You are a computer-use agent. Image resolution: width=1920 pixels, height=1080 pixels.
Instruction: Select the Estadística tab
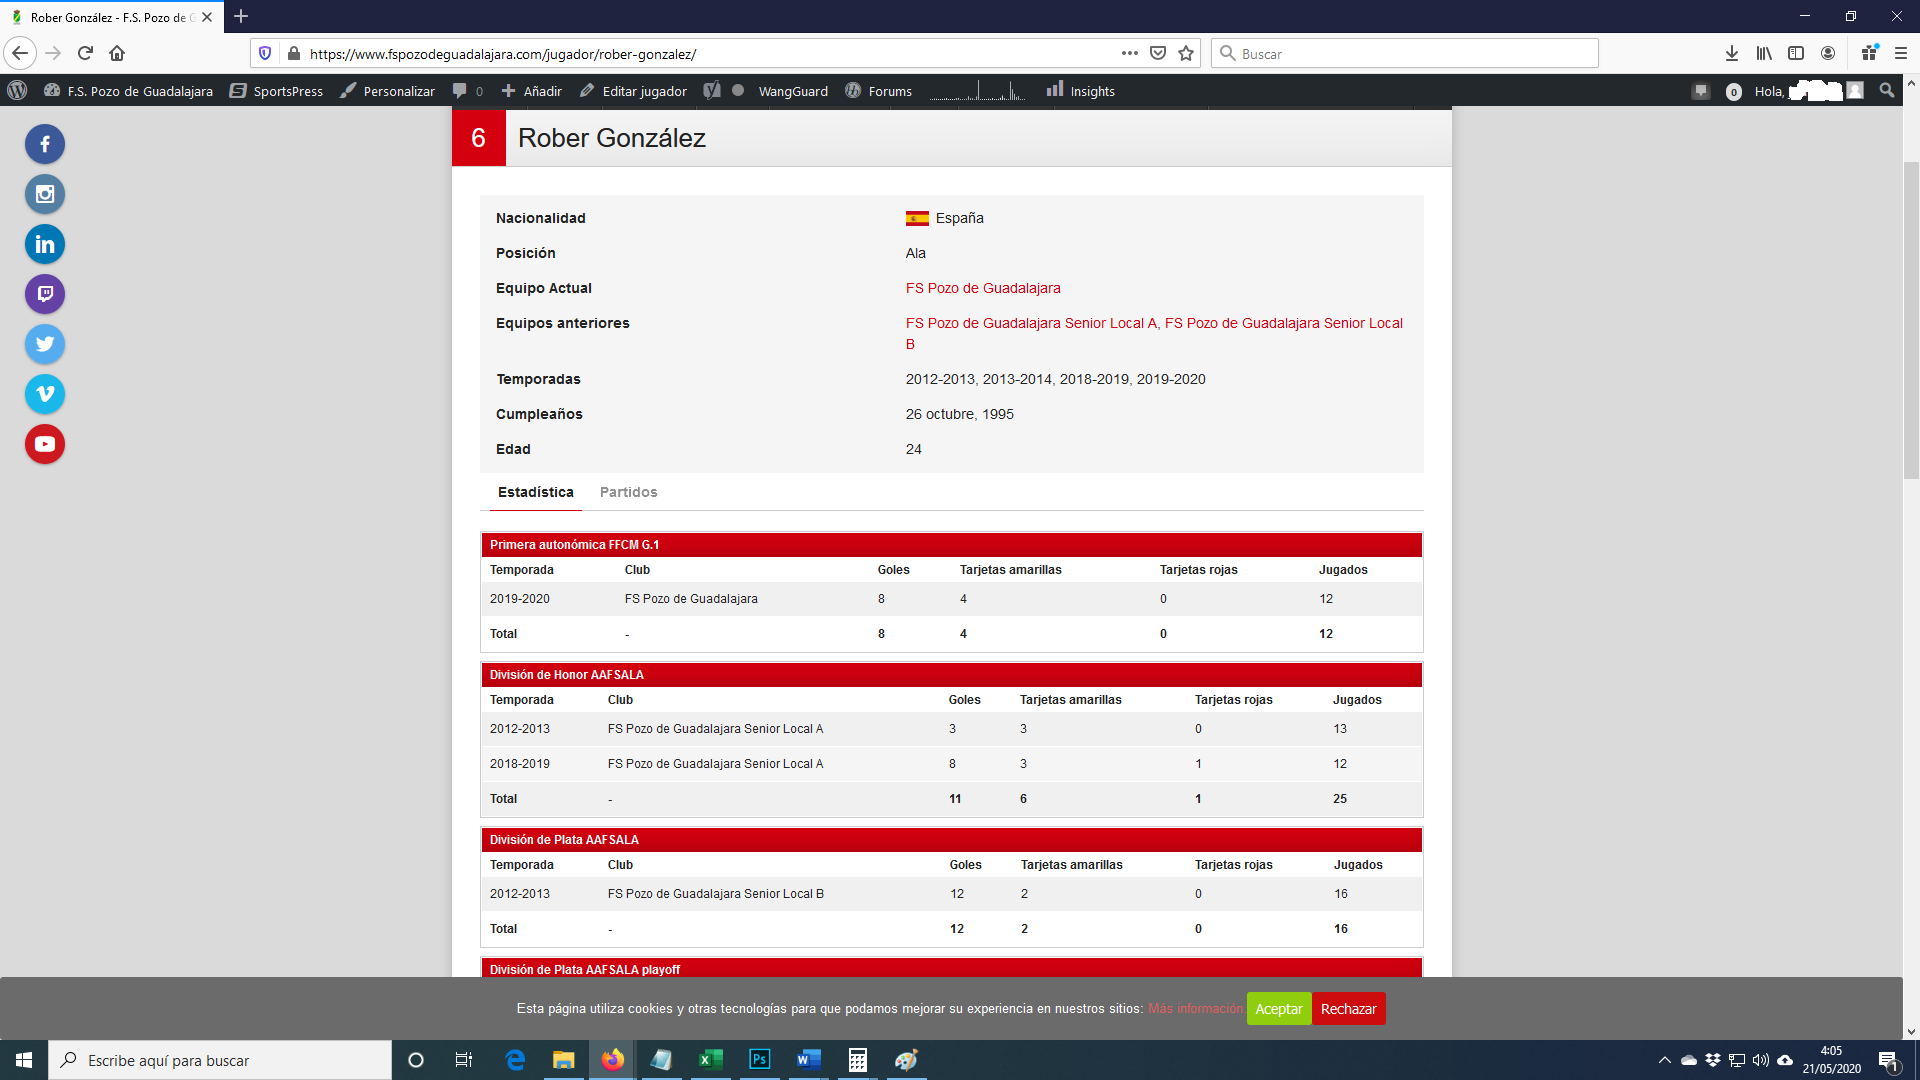pyautogui.click(x=535, y=492)
